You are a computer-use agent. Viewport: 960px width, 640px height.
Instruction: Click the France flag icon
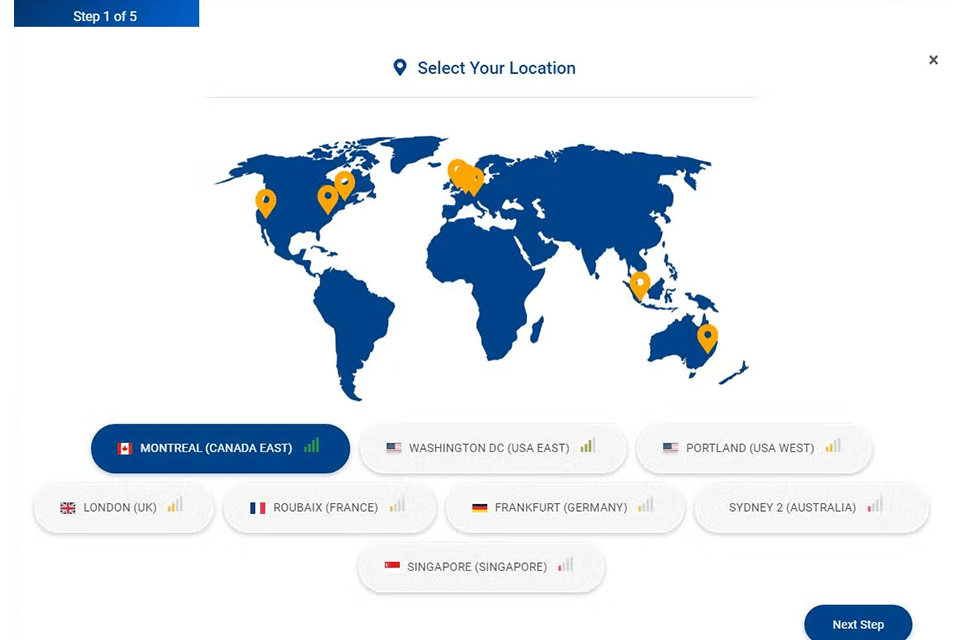(258, 508)
